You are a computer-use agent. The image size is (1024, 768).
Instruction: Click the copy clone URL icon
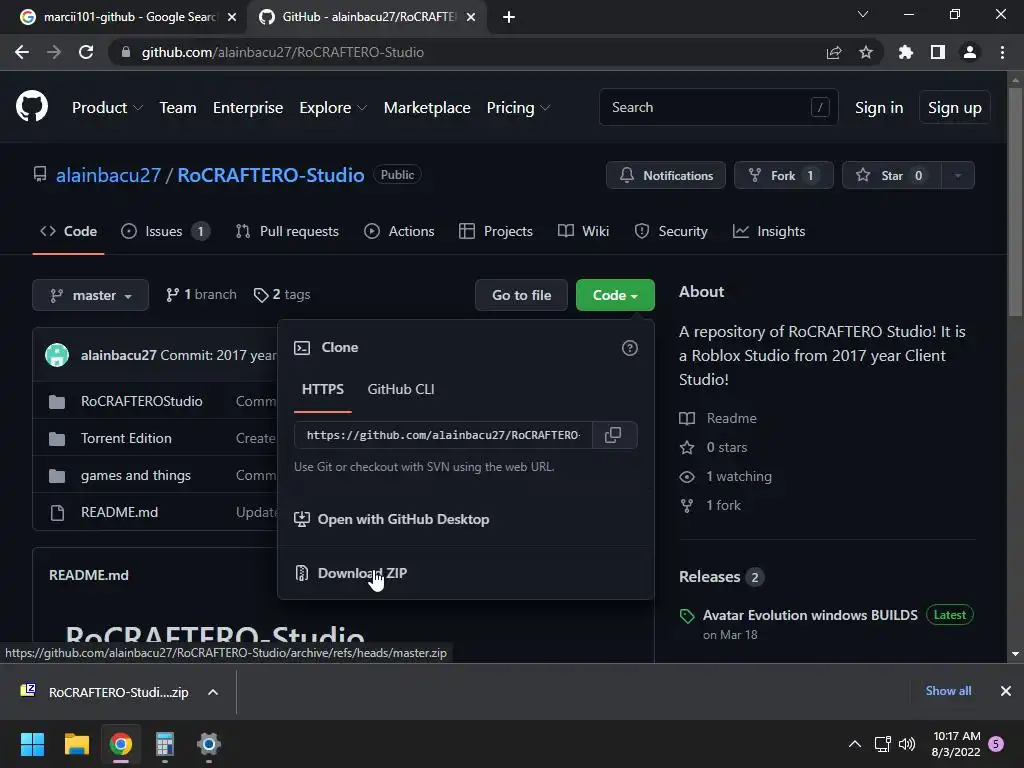[613, 435]
